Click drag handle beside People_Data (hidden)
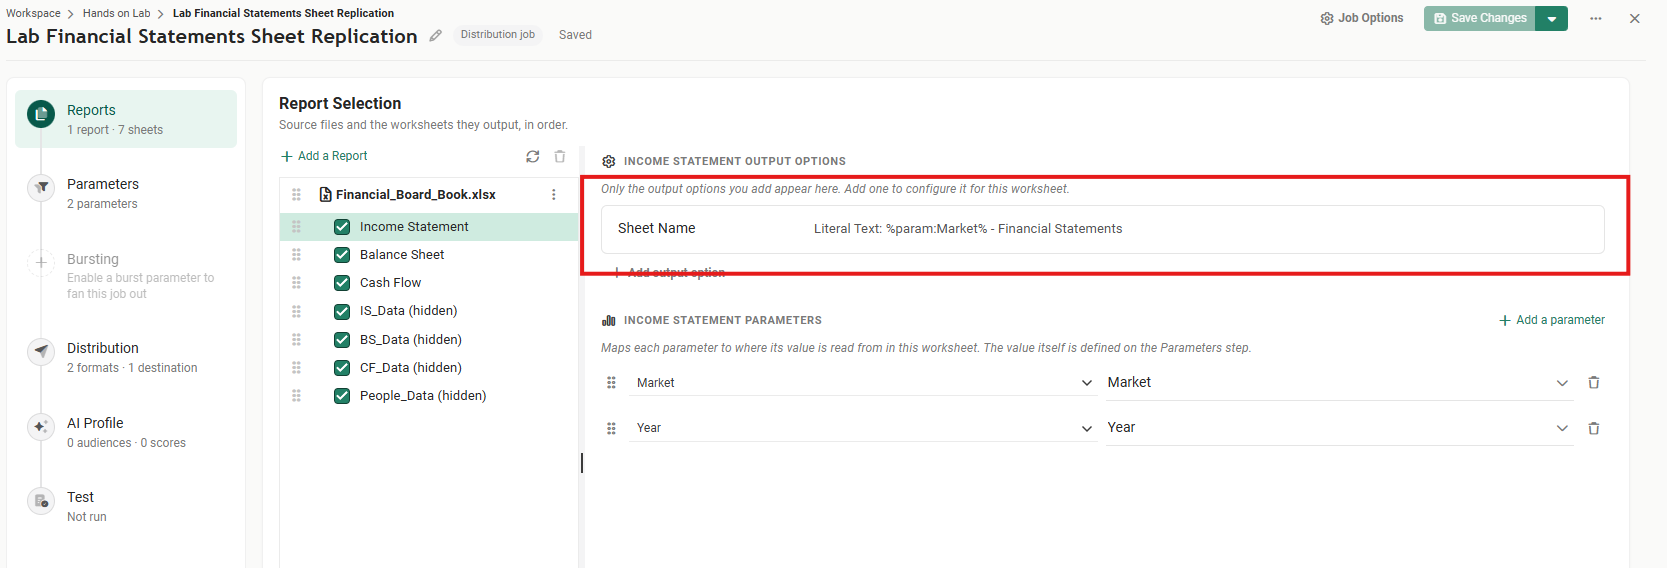1667x568 pixels. click(296, 396)
